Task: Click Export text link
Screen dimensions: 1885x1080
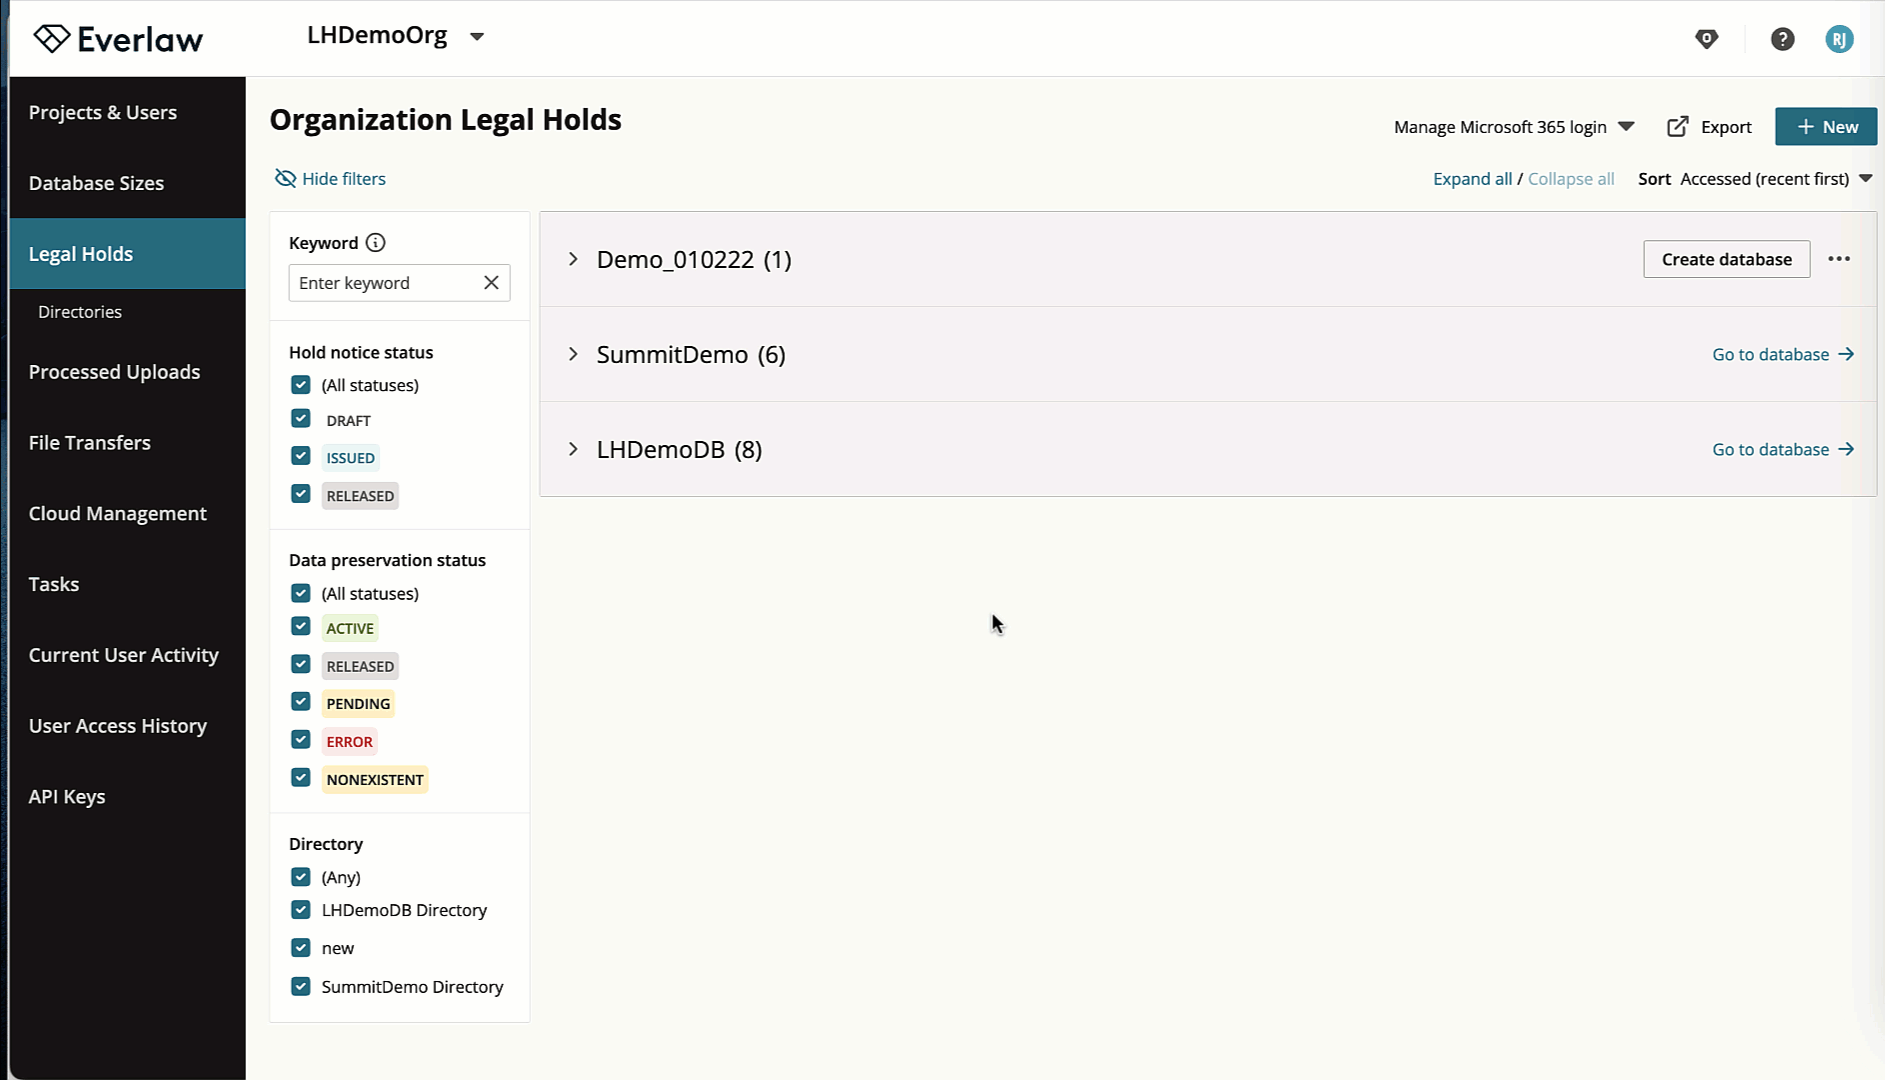Action: [1726, 127]
